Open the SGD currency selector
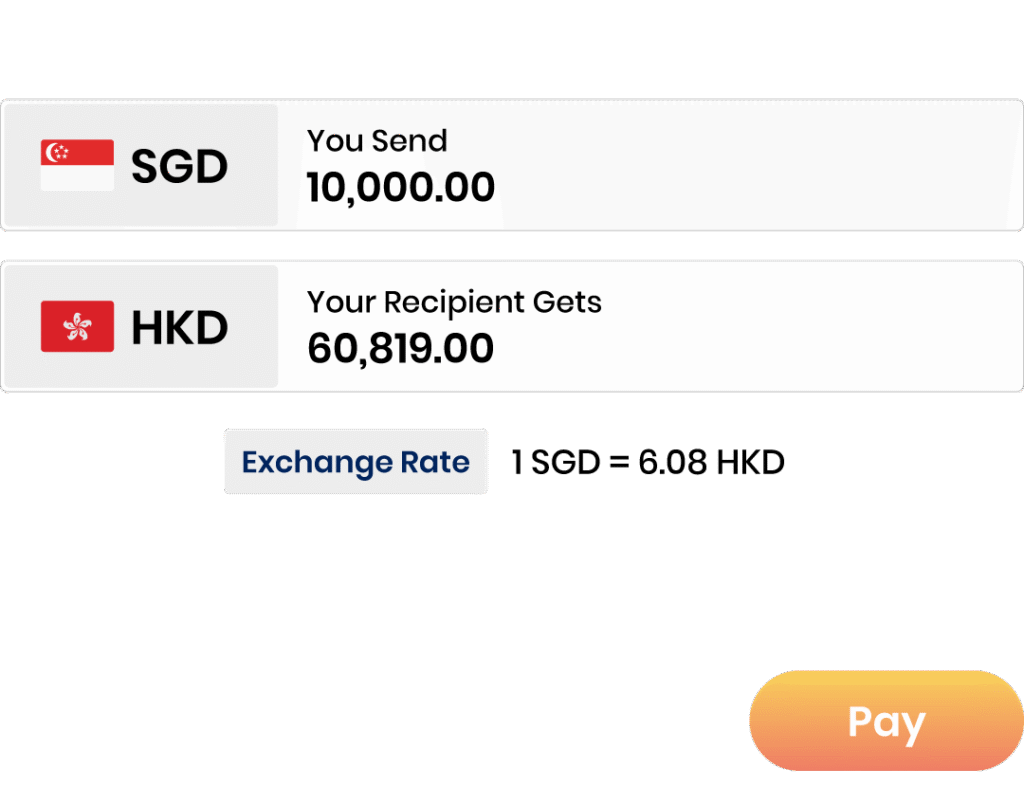Screen dimensions: 1024x806 [x=140, y=165]
